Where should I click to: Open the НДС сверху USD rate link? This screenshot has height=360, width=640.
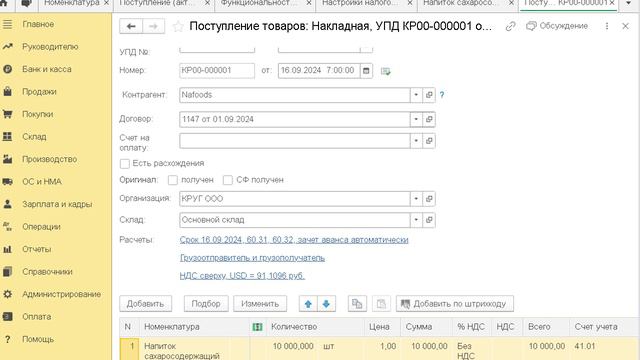[x=242, y=276]
